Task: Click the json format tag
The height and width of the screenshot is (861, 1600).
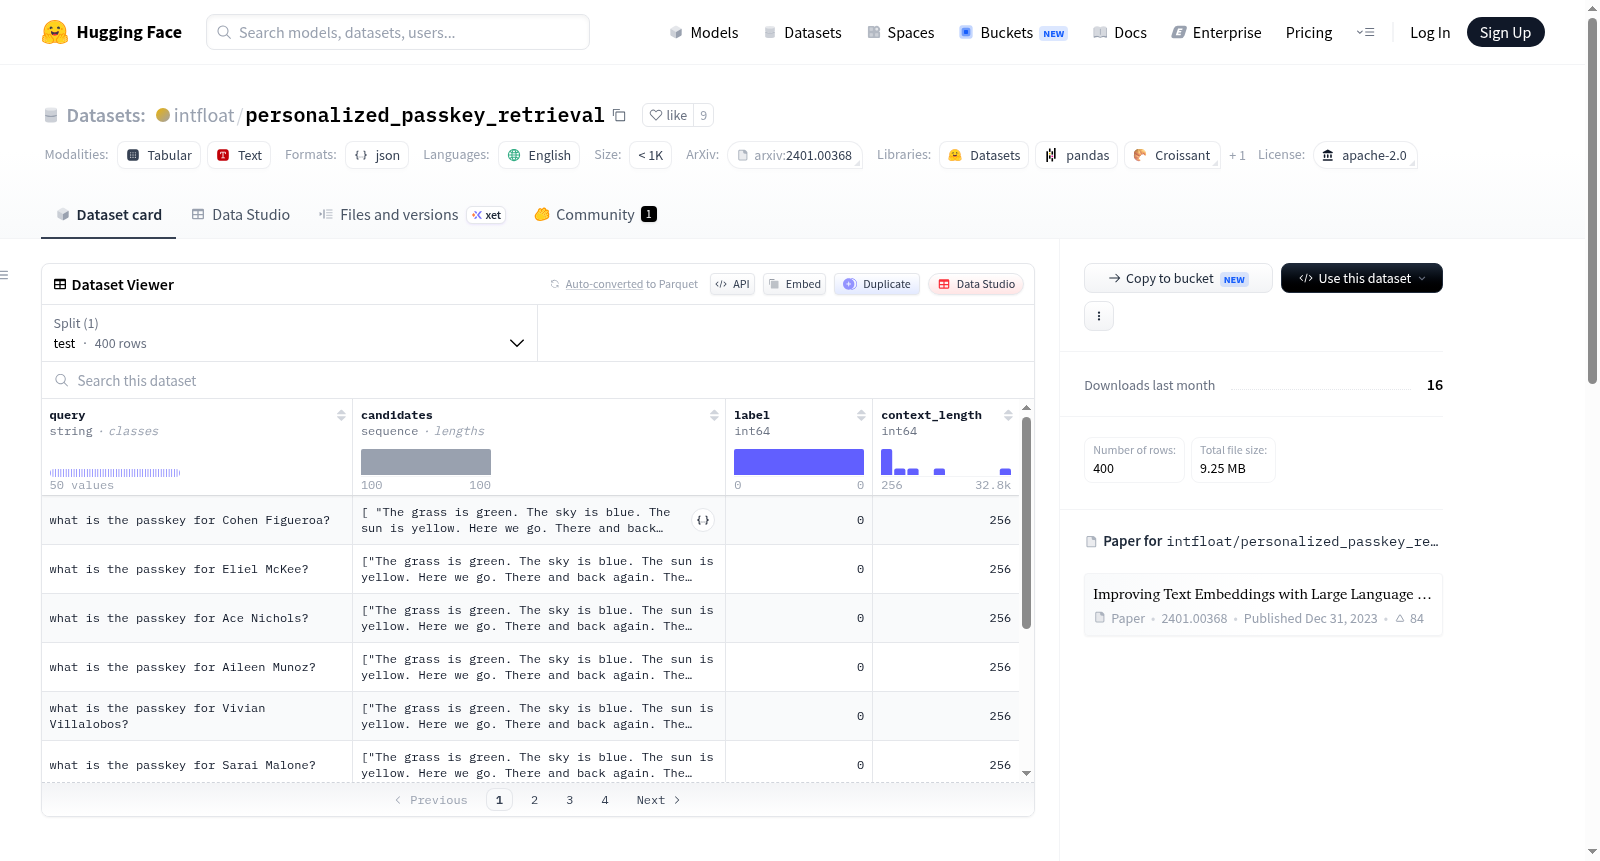Action: [377, 155]
